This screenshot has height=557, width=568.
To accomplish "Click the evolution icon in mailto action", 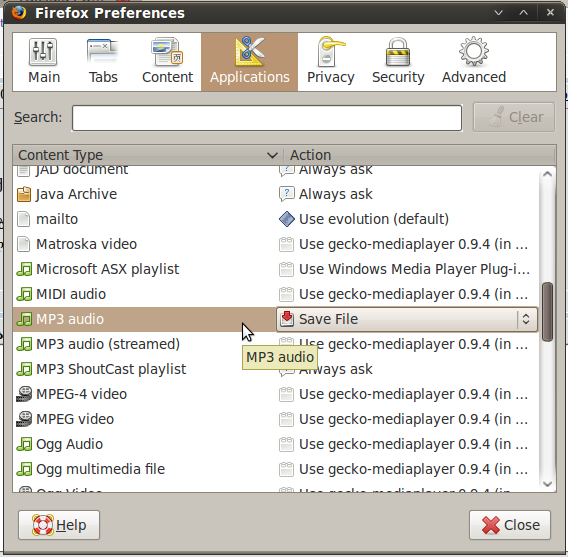I will pyautogui.click(x=287, y=219).
